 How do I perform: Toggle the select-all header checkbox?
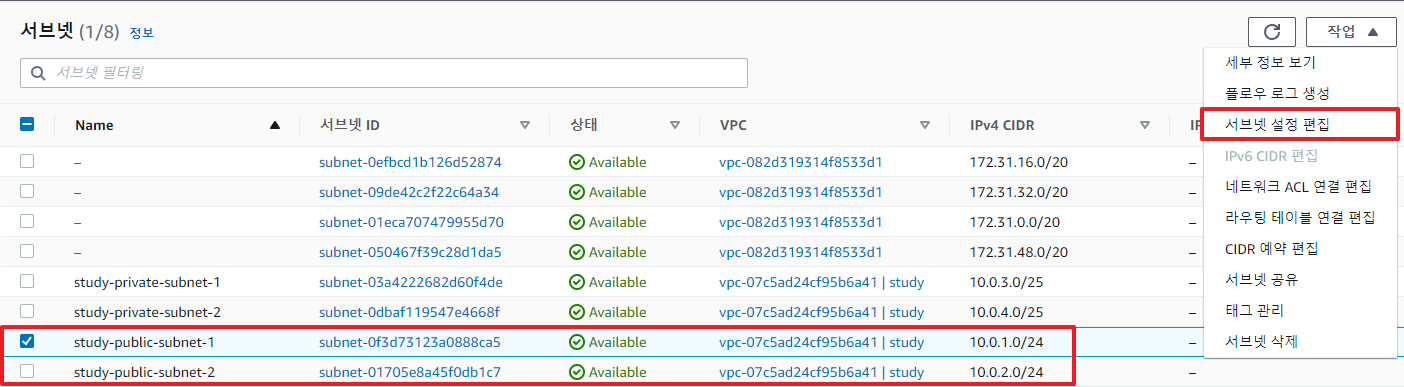[x=27, y=125]
